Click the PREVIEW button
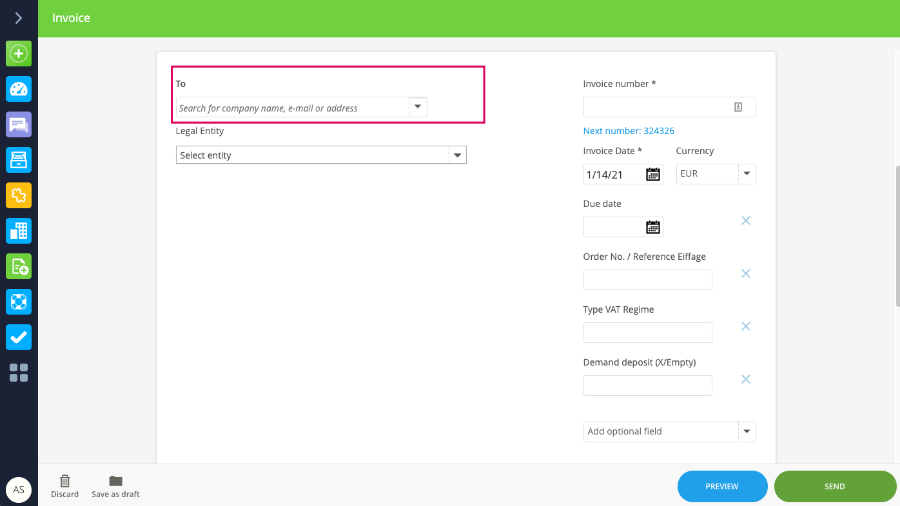The width and height of the screenshot is (900, 506). [x=722, y=486]
